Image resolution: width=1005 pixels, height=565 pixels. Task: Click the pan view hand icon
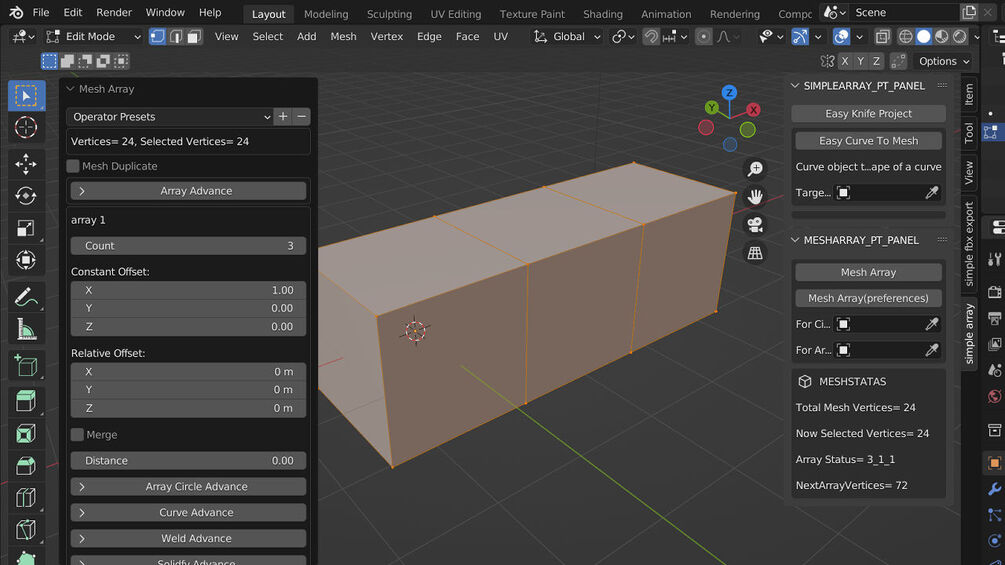point(755,197)
